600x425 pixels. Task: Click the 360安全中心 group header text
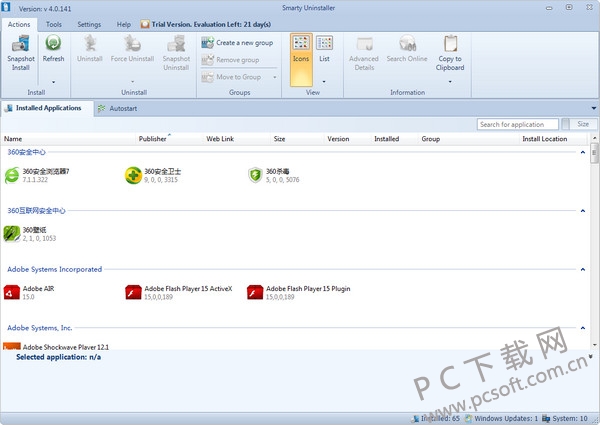point(26,152)
